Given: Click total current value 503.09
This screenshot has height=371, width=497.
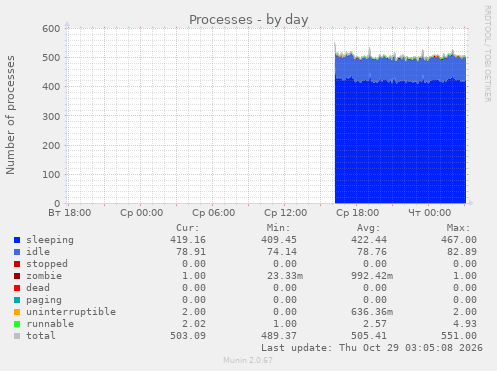Looking at the screenshot, I should pyautogui.click(x=188, y=336).
